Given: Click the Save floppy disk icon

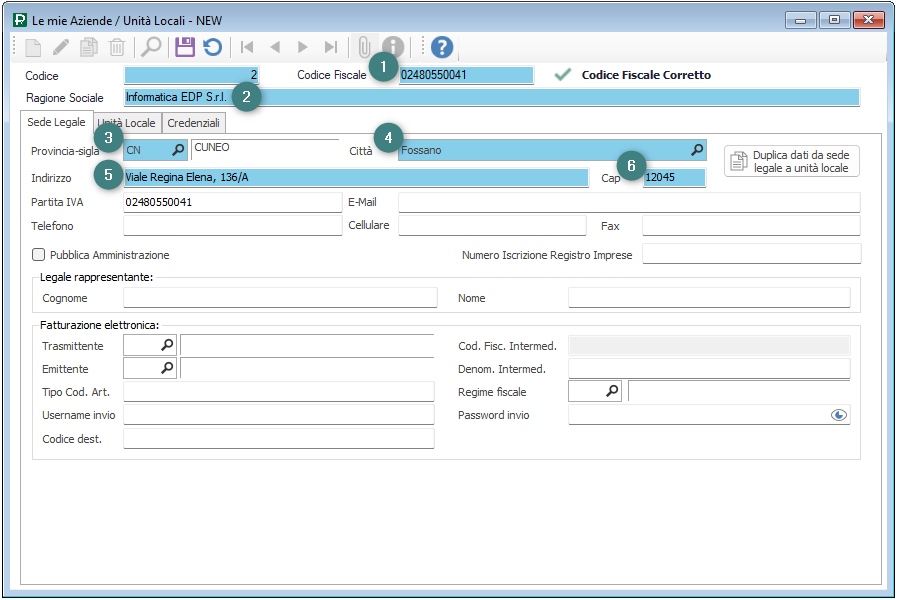Looking at the screenshot, I should click(185, 47).
